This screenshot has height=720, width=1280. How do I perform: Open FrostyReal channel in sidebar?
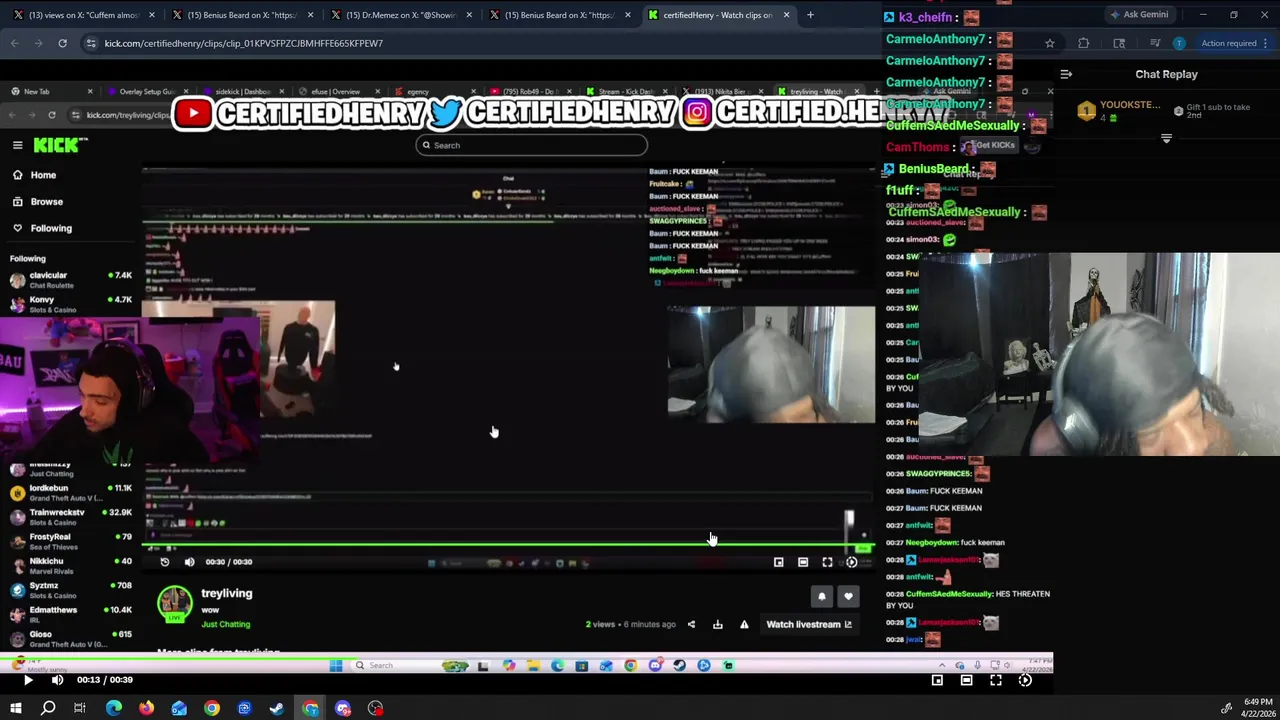pyautogui.click(x=70, y=541)
